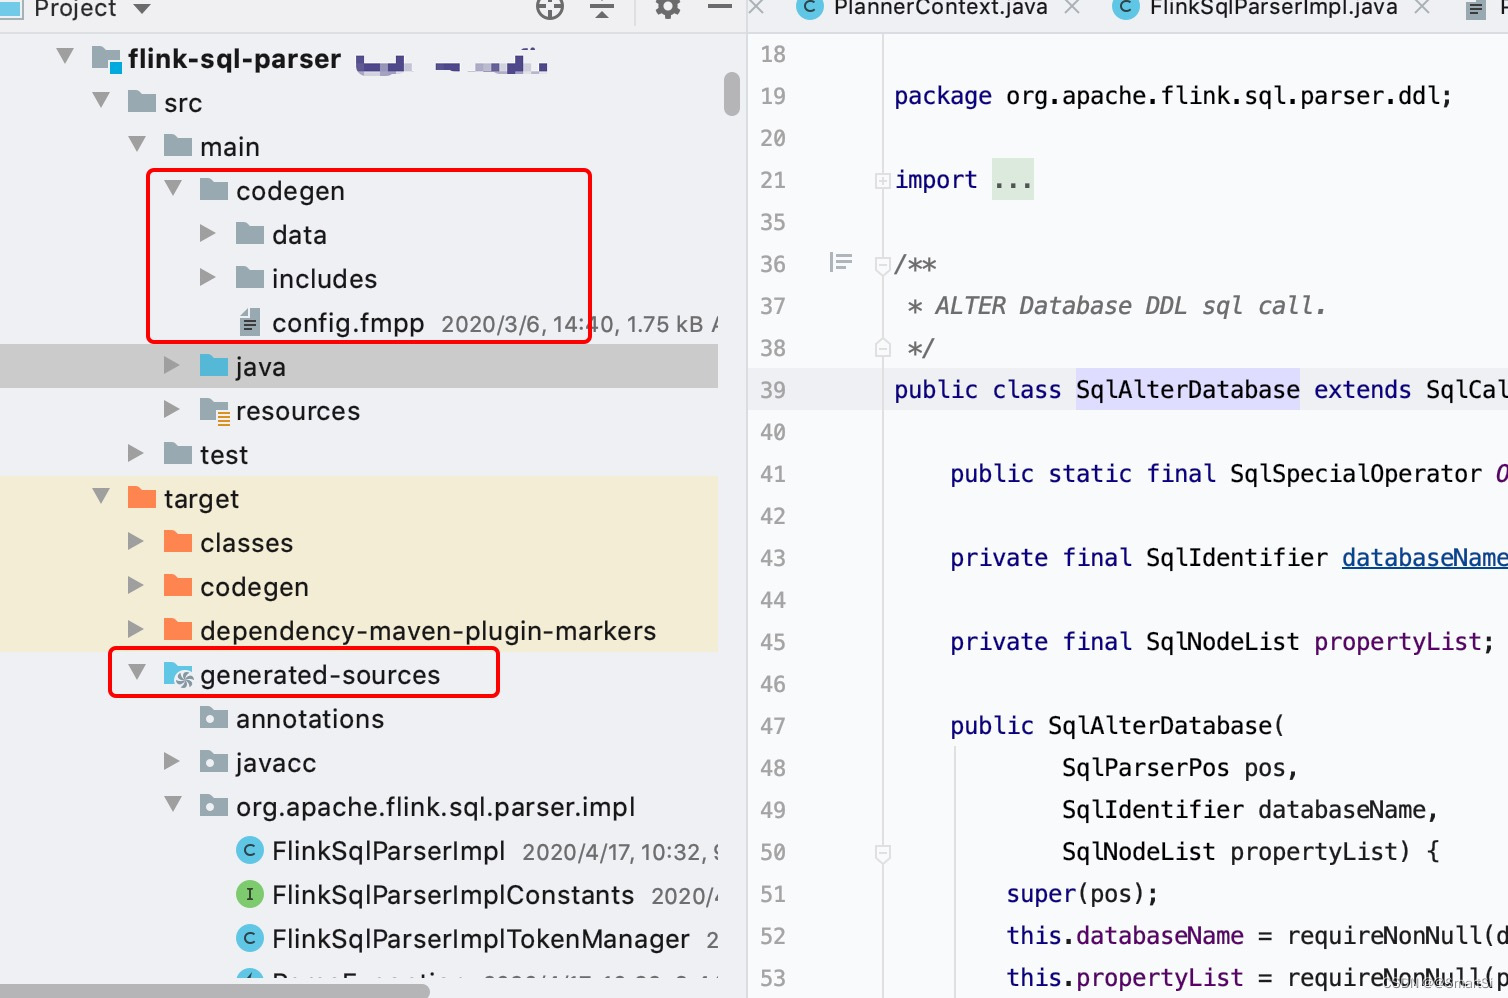
Task: Select org.apache.flink.sql.parser.impl package label
Action: pyautogui.click(x=435, y=807)
